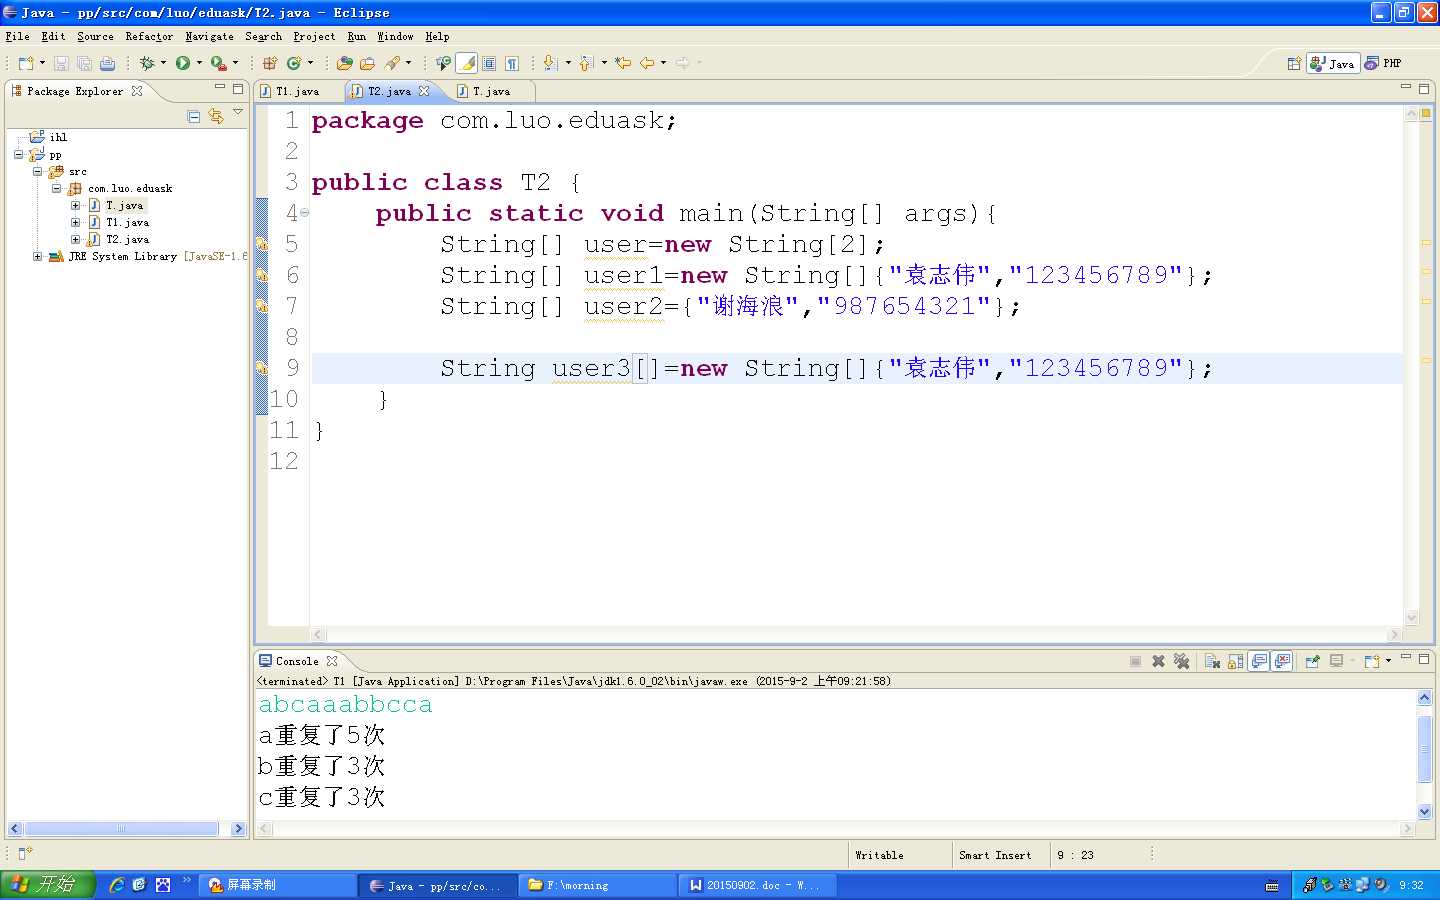Click the Console vertical scrollbar thumb
1440x900 pixels.
(1425, 749)
